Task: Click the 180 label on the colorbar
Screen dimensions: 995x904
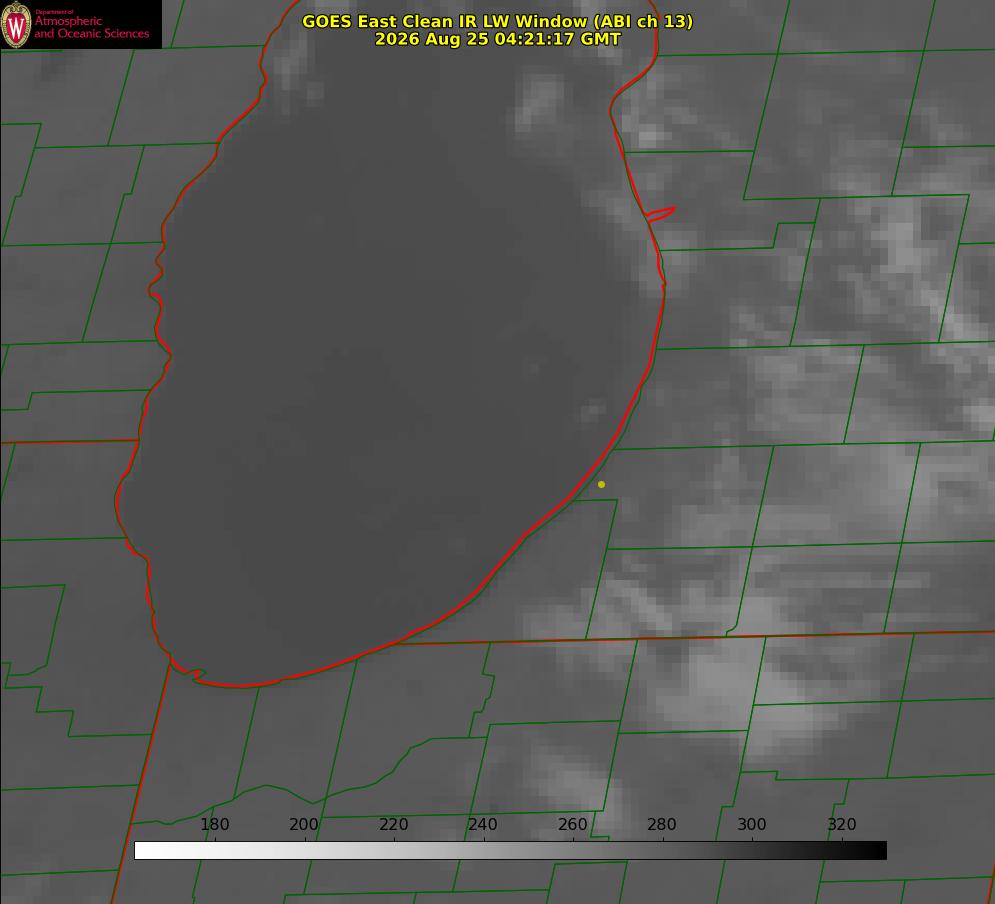Action: coord(214,824)
